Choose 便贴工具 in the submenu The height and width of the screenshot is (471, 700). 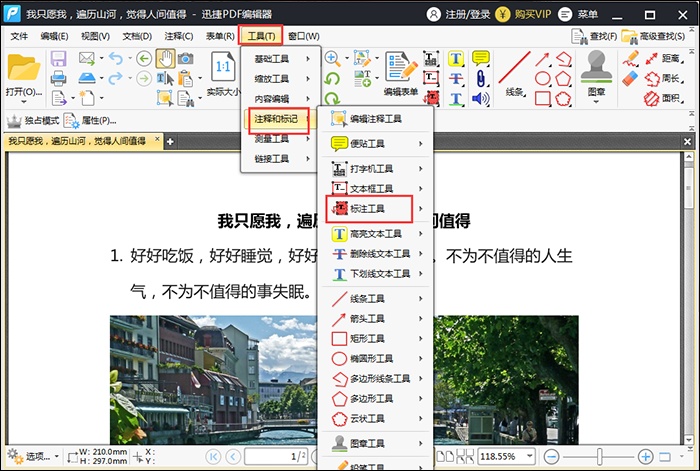(x=376, y=144)
